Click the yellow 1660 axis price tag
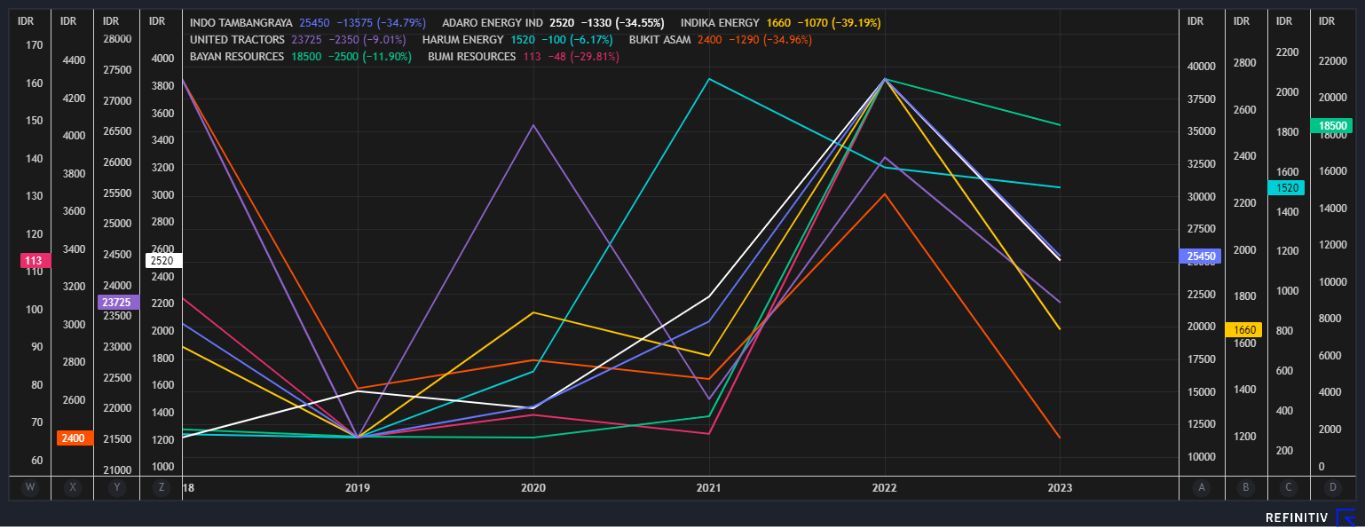The image size is (1365, 527). [x=1245, y=329]
